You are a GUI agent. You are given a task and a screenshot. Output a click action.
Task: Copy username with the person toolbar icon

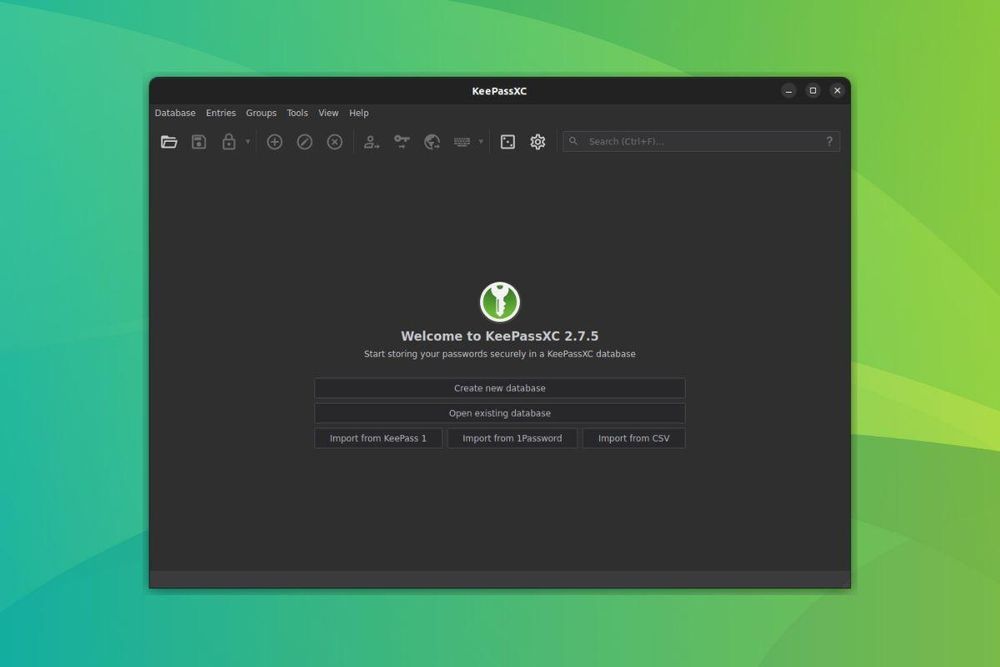[370, 141]
